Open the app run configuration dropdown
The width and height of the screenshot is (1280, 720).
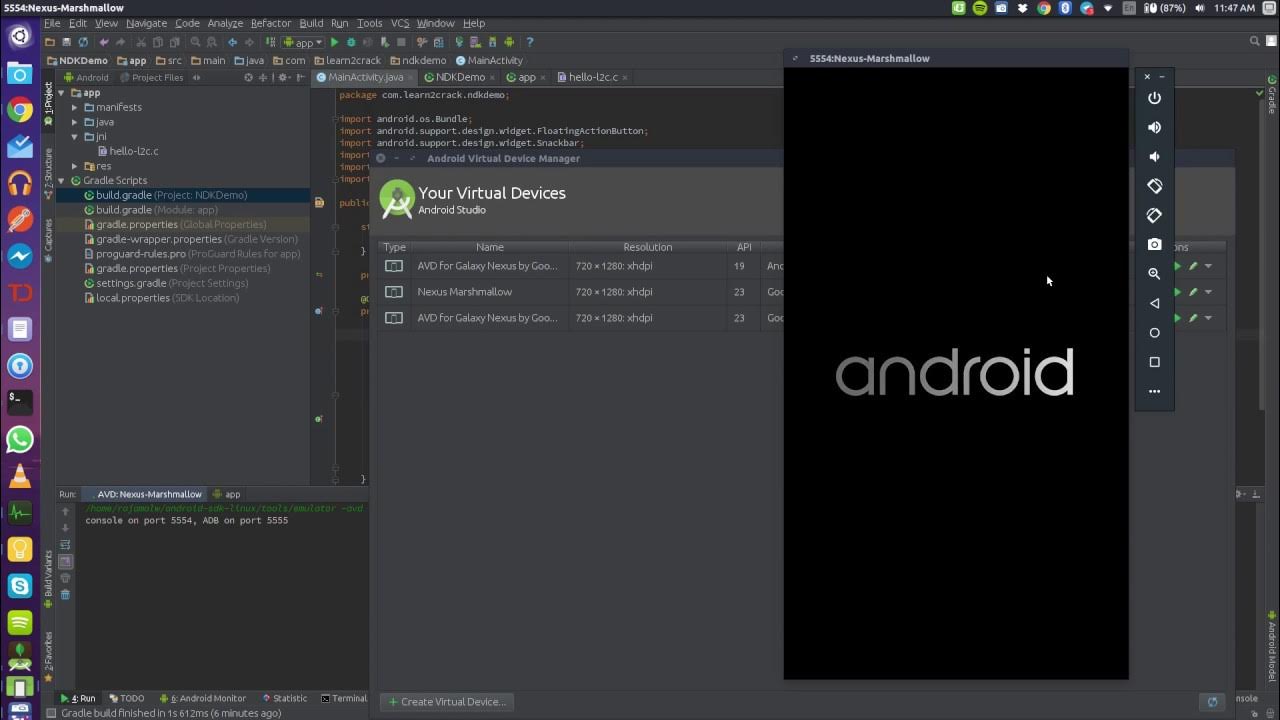click(304, 42)
